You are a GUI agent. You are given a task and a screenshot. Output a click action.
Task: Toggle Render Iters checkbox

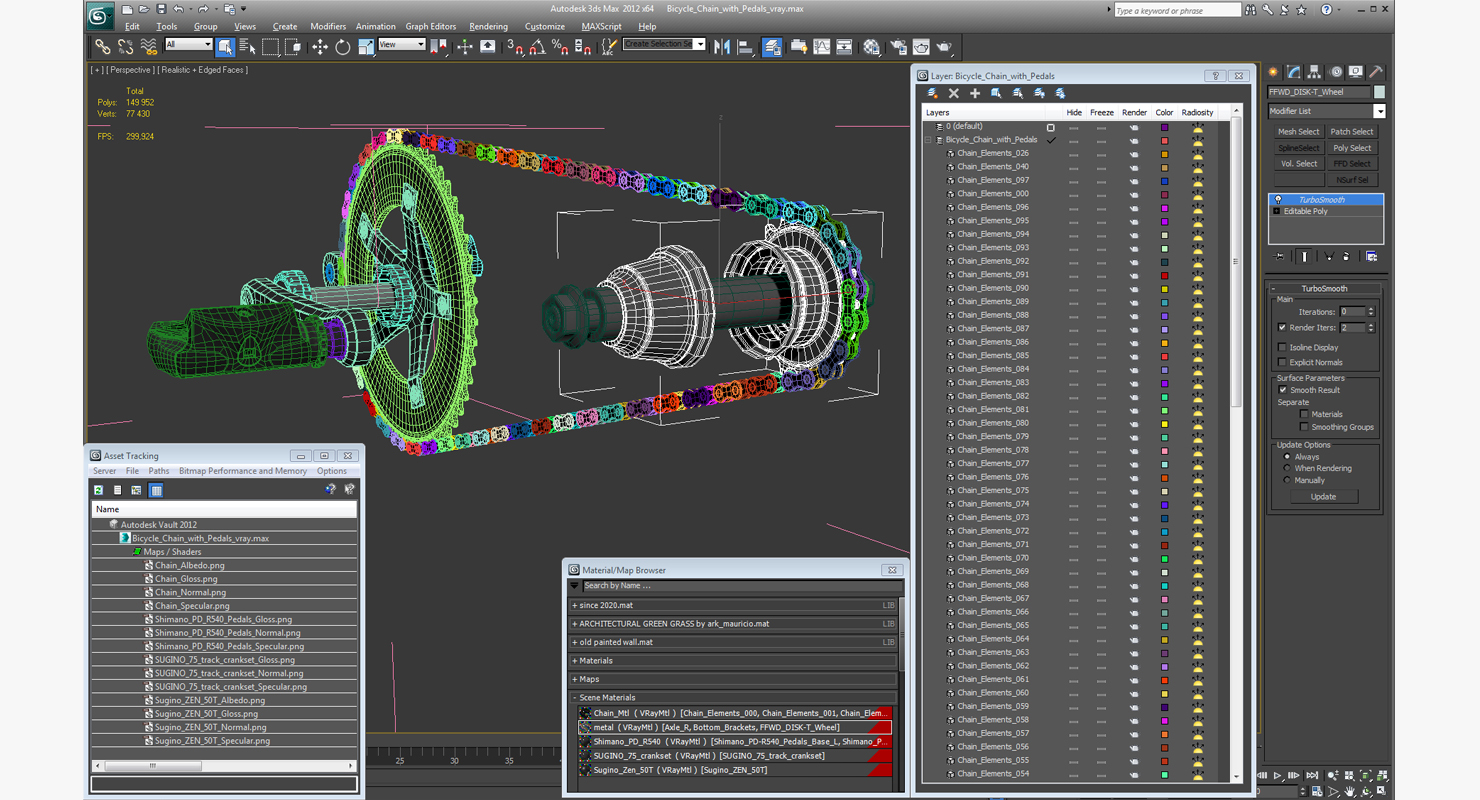coord(1283,328)
